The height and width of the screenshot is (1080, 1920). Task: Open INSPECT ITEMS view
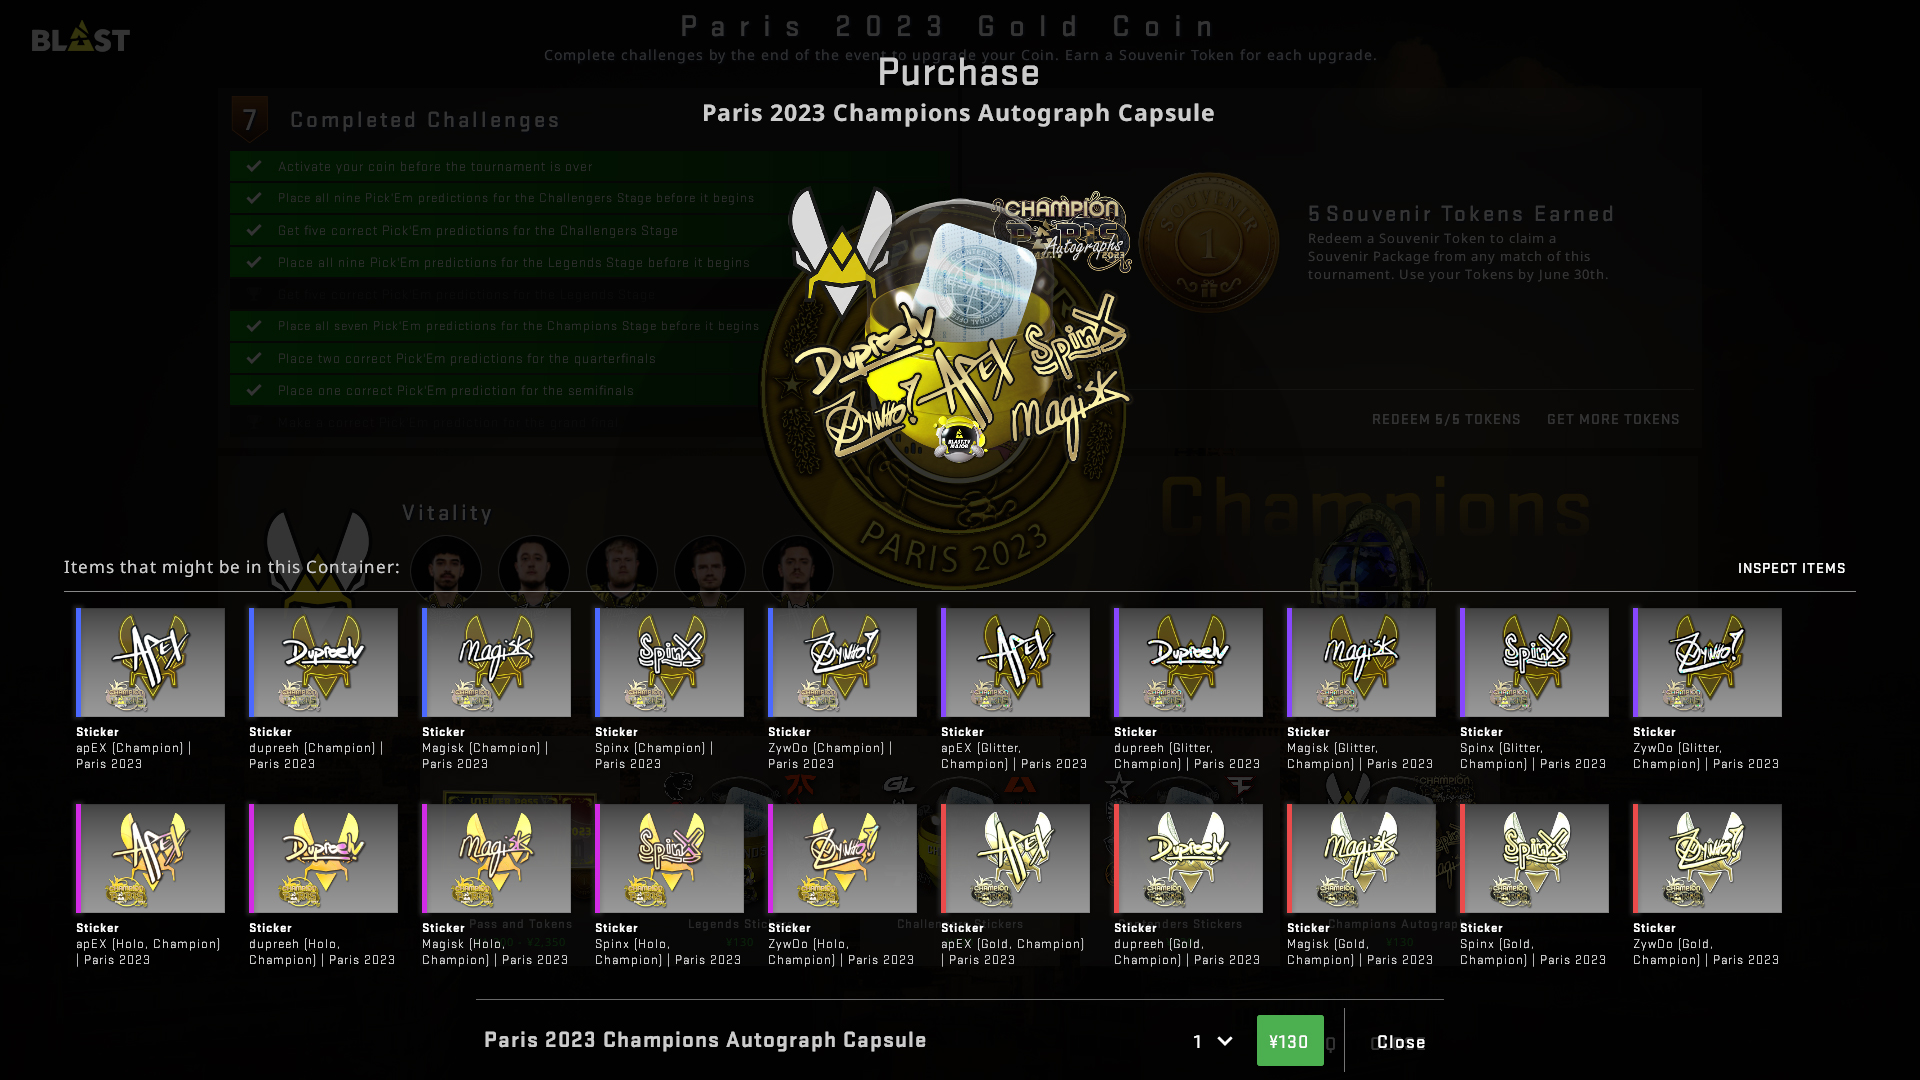click(x=1791, y=568)
